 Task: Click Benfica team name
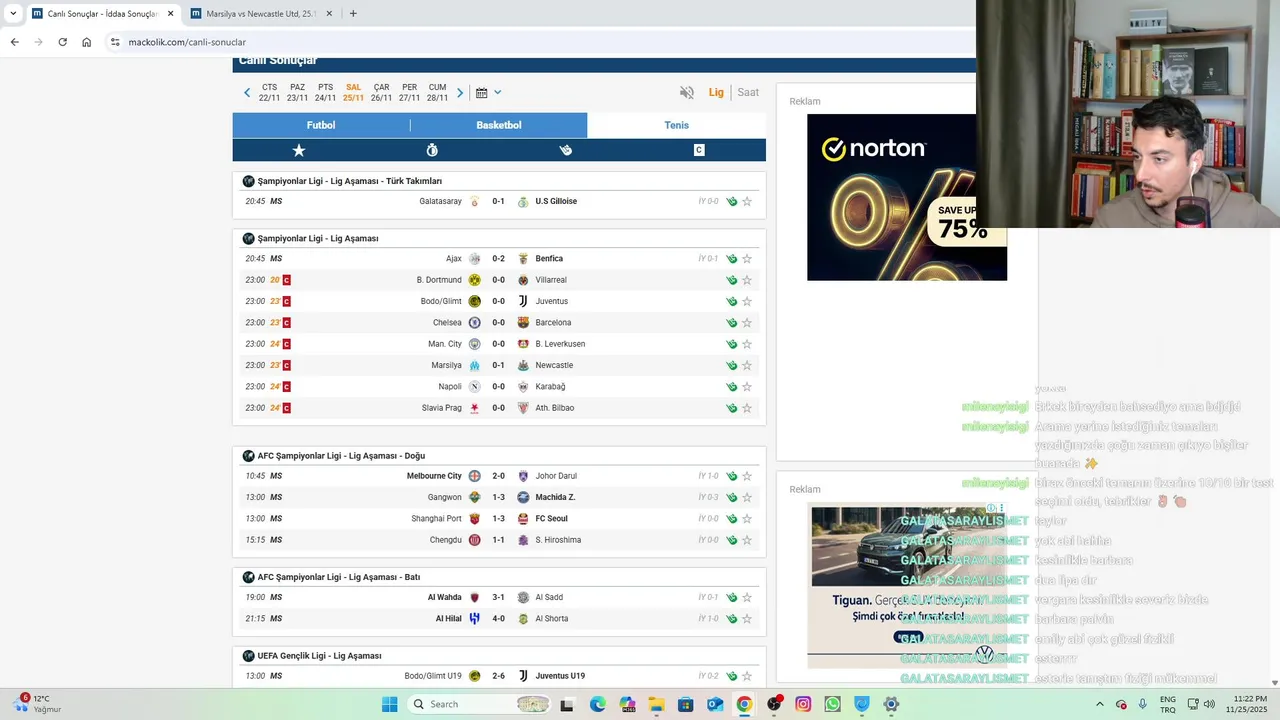(549, 258)
